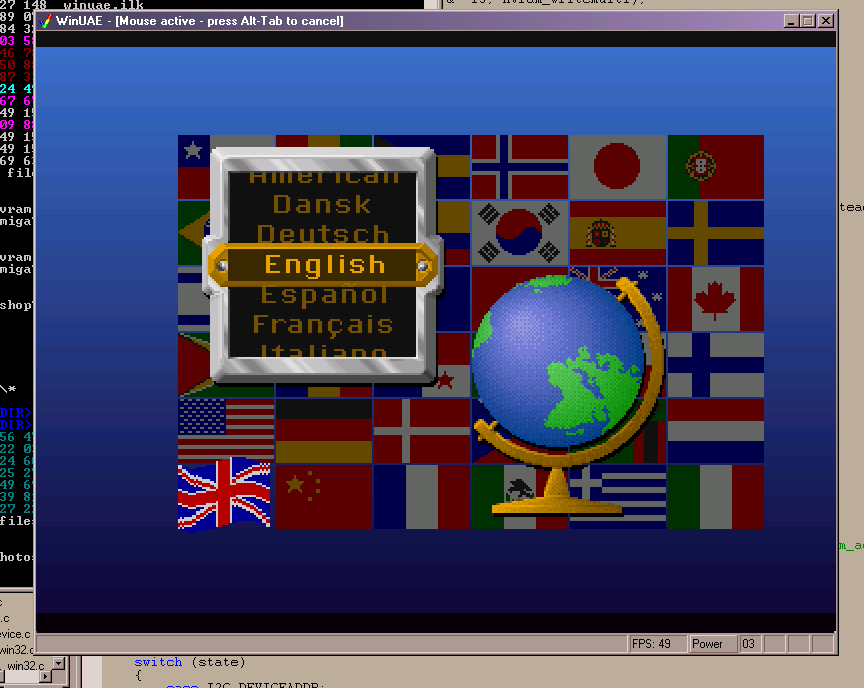This screenshot has width=864, height=688.
Task: Maximize the WinUAE window
Action: click(x=808, y=21)
